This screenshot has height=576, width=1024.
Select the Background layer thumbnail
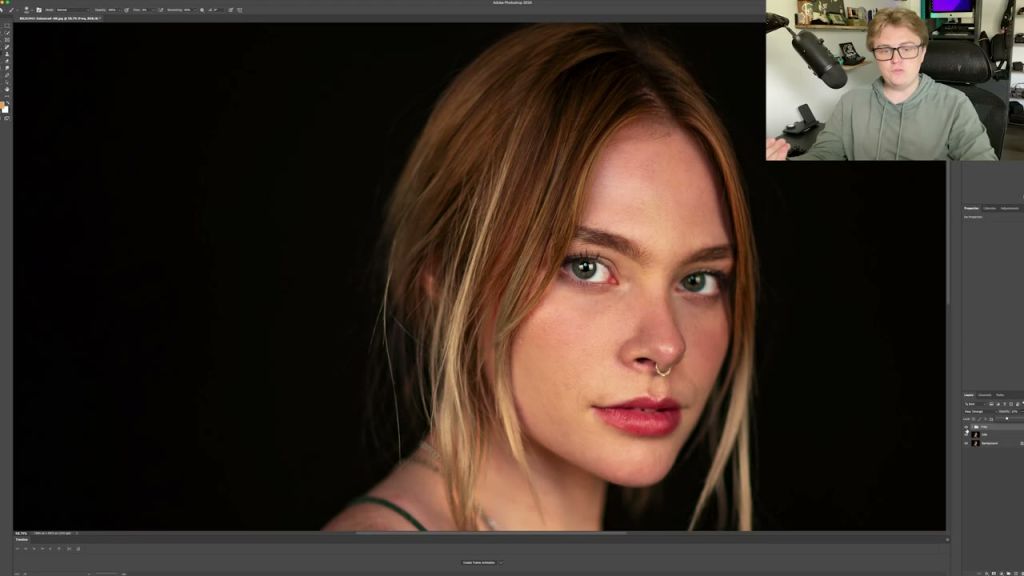[x=976, y=443]
